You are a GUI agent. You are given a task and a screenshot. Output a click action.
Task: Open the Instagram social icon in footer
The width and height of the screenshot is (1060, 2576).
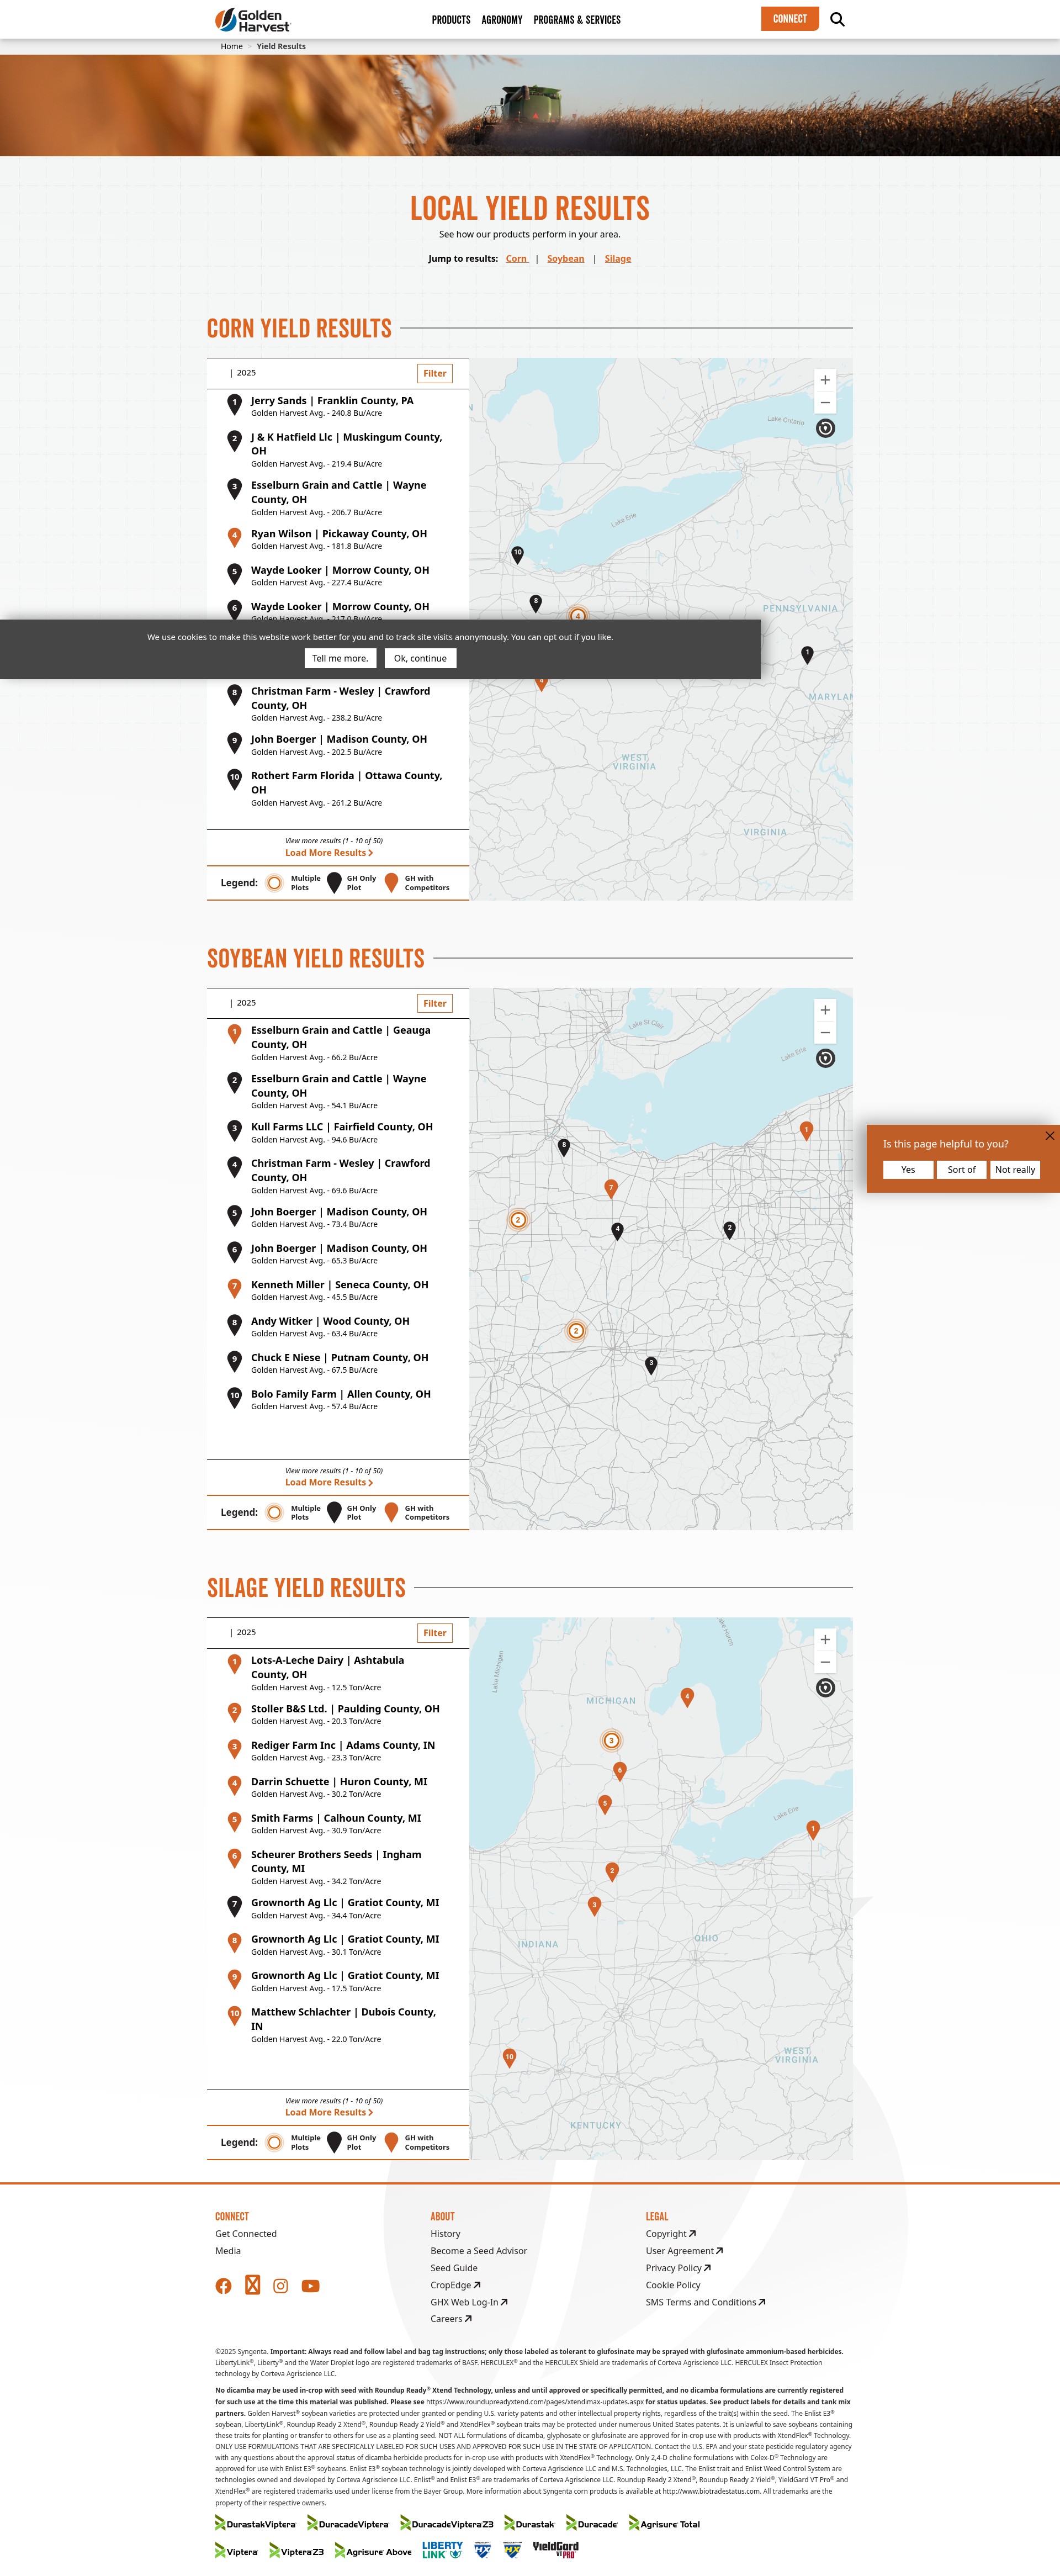(281, 2286)
